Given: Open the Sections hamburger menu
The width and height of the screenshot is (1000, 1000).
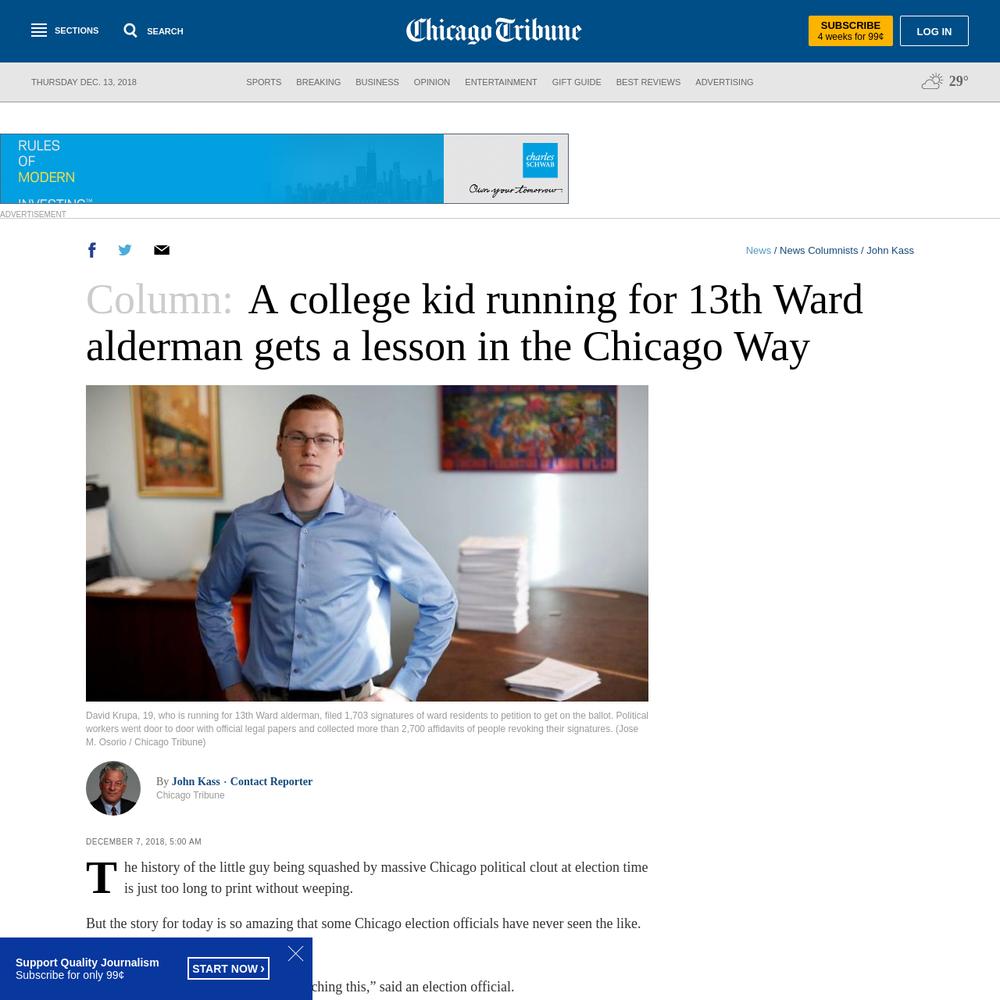Looking at the screenshot, I should point(39,31).
